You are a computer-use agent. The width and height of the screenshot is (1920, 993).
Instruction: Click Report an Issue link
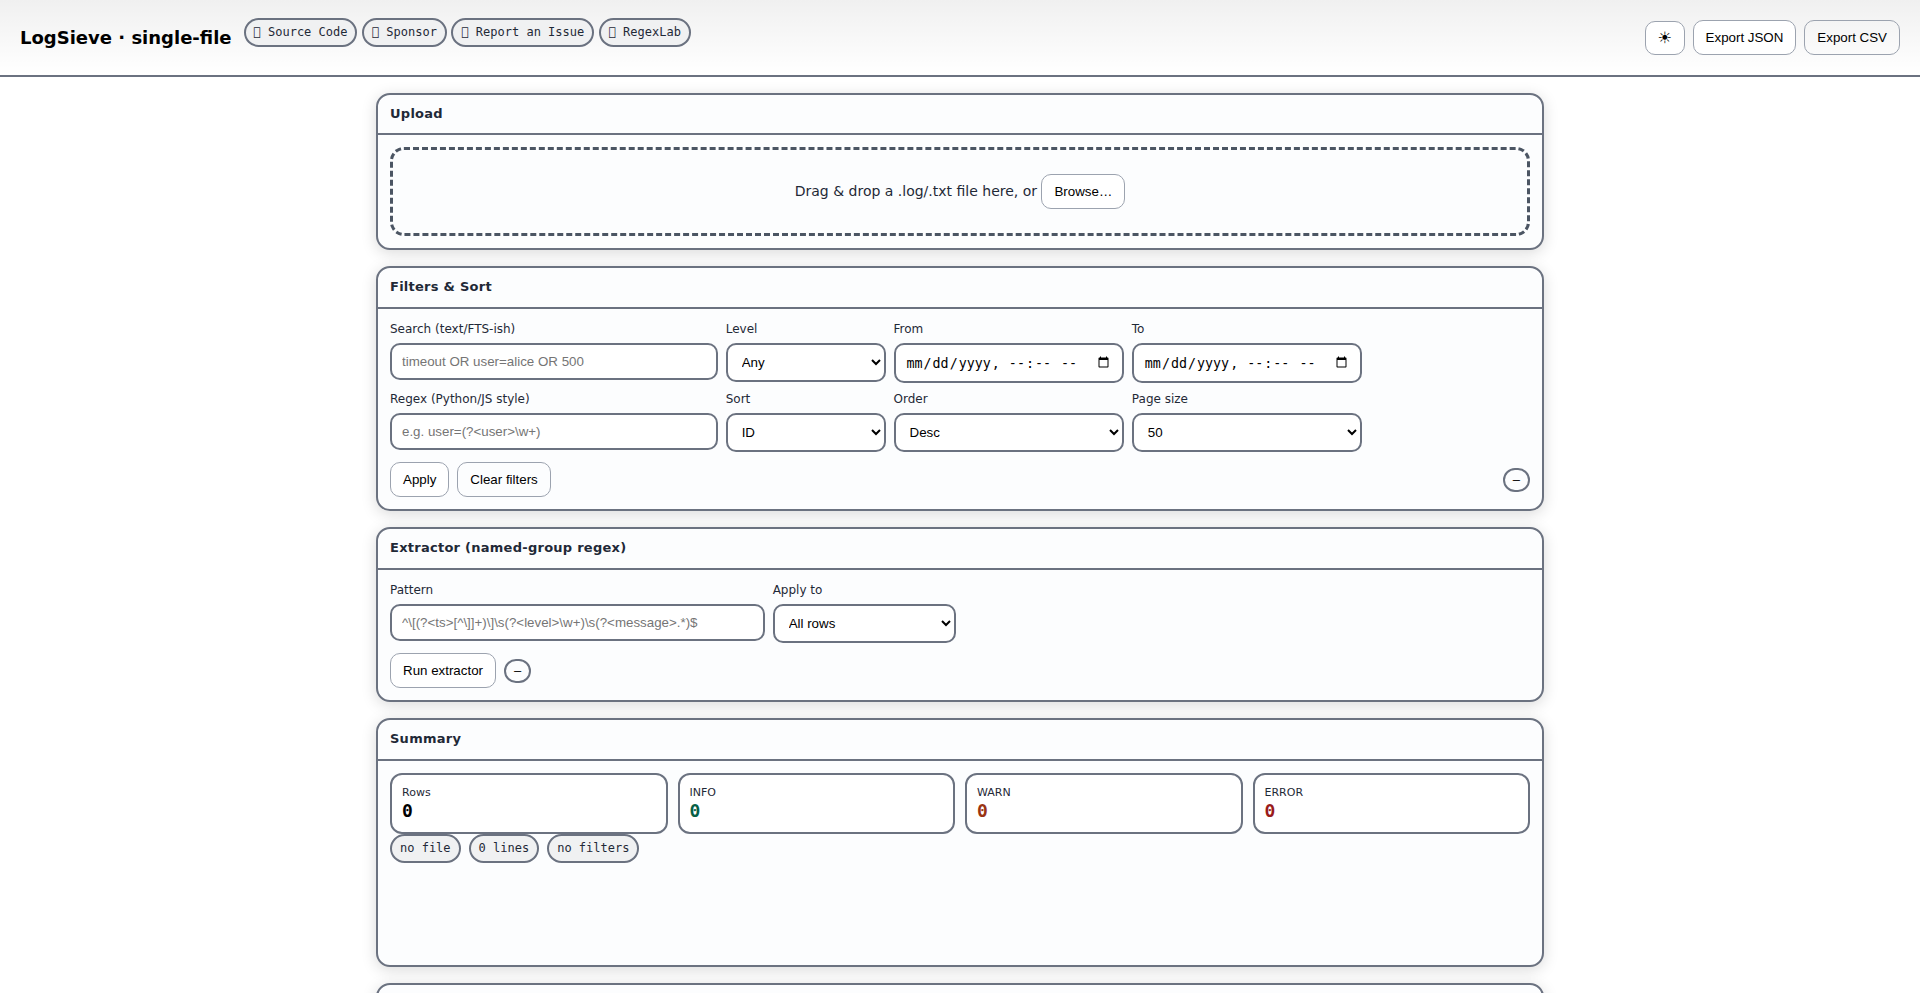click(522, 32)
